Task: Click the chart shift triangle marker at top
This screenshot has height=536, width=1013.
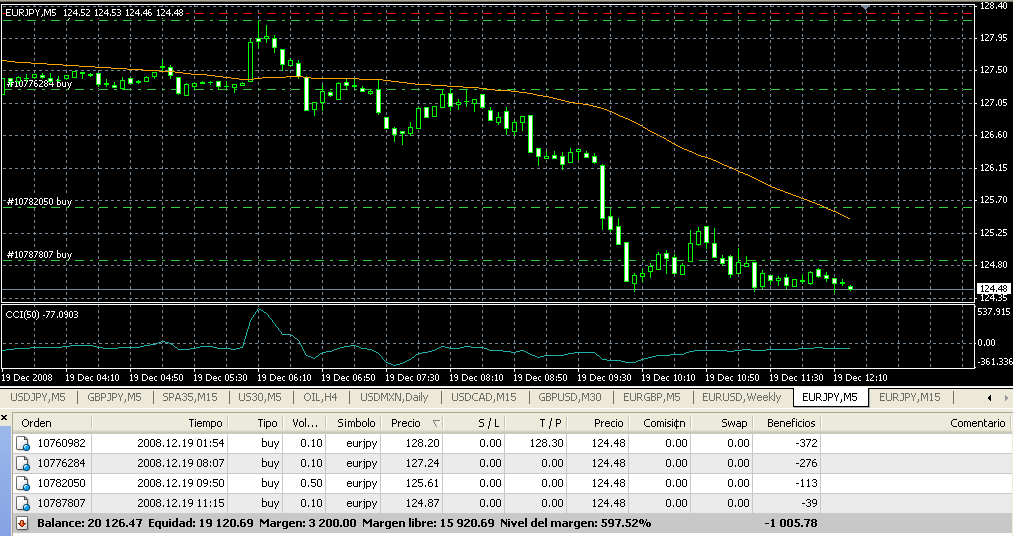Action: (x=867, y=8)
